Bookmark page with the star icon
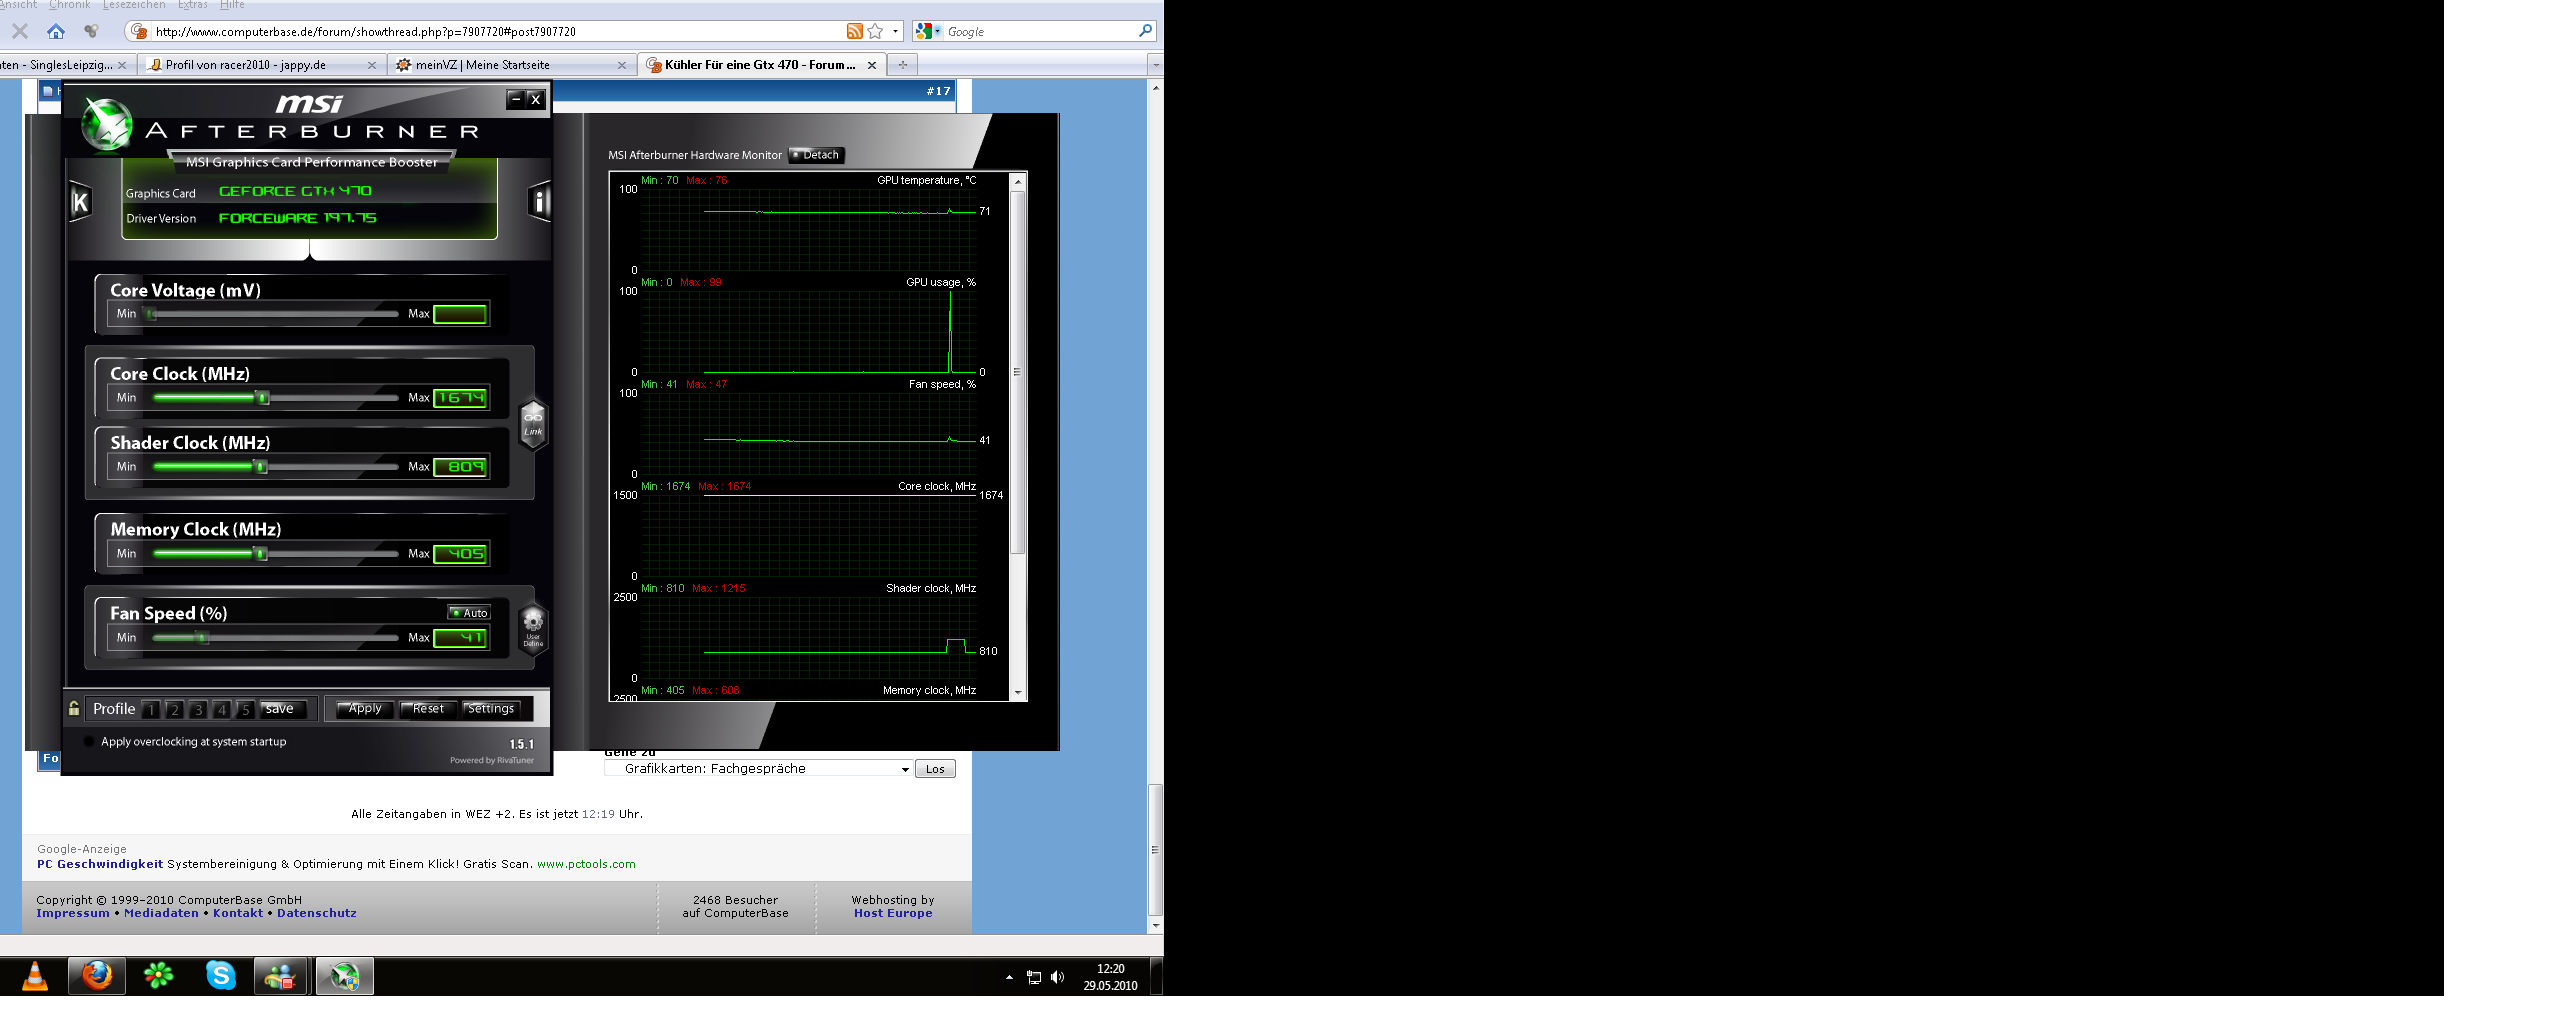Image resolution: width=2560 pixels, height=1024 pixels. pyautogui.click(x=875, y=31)
